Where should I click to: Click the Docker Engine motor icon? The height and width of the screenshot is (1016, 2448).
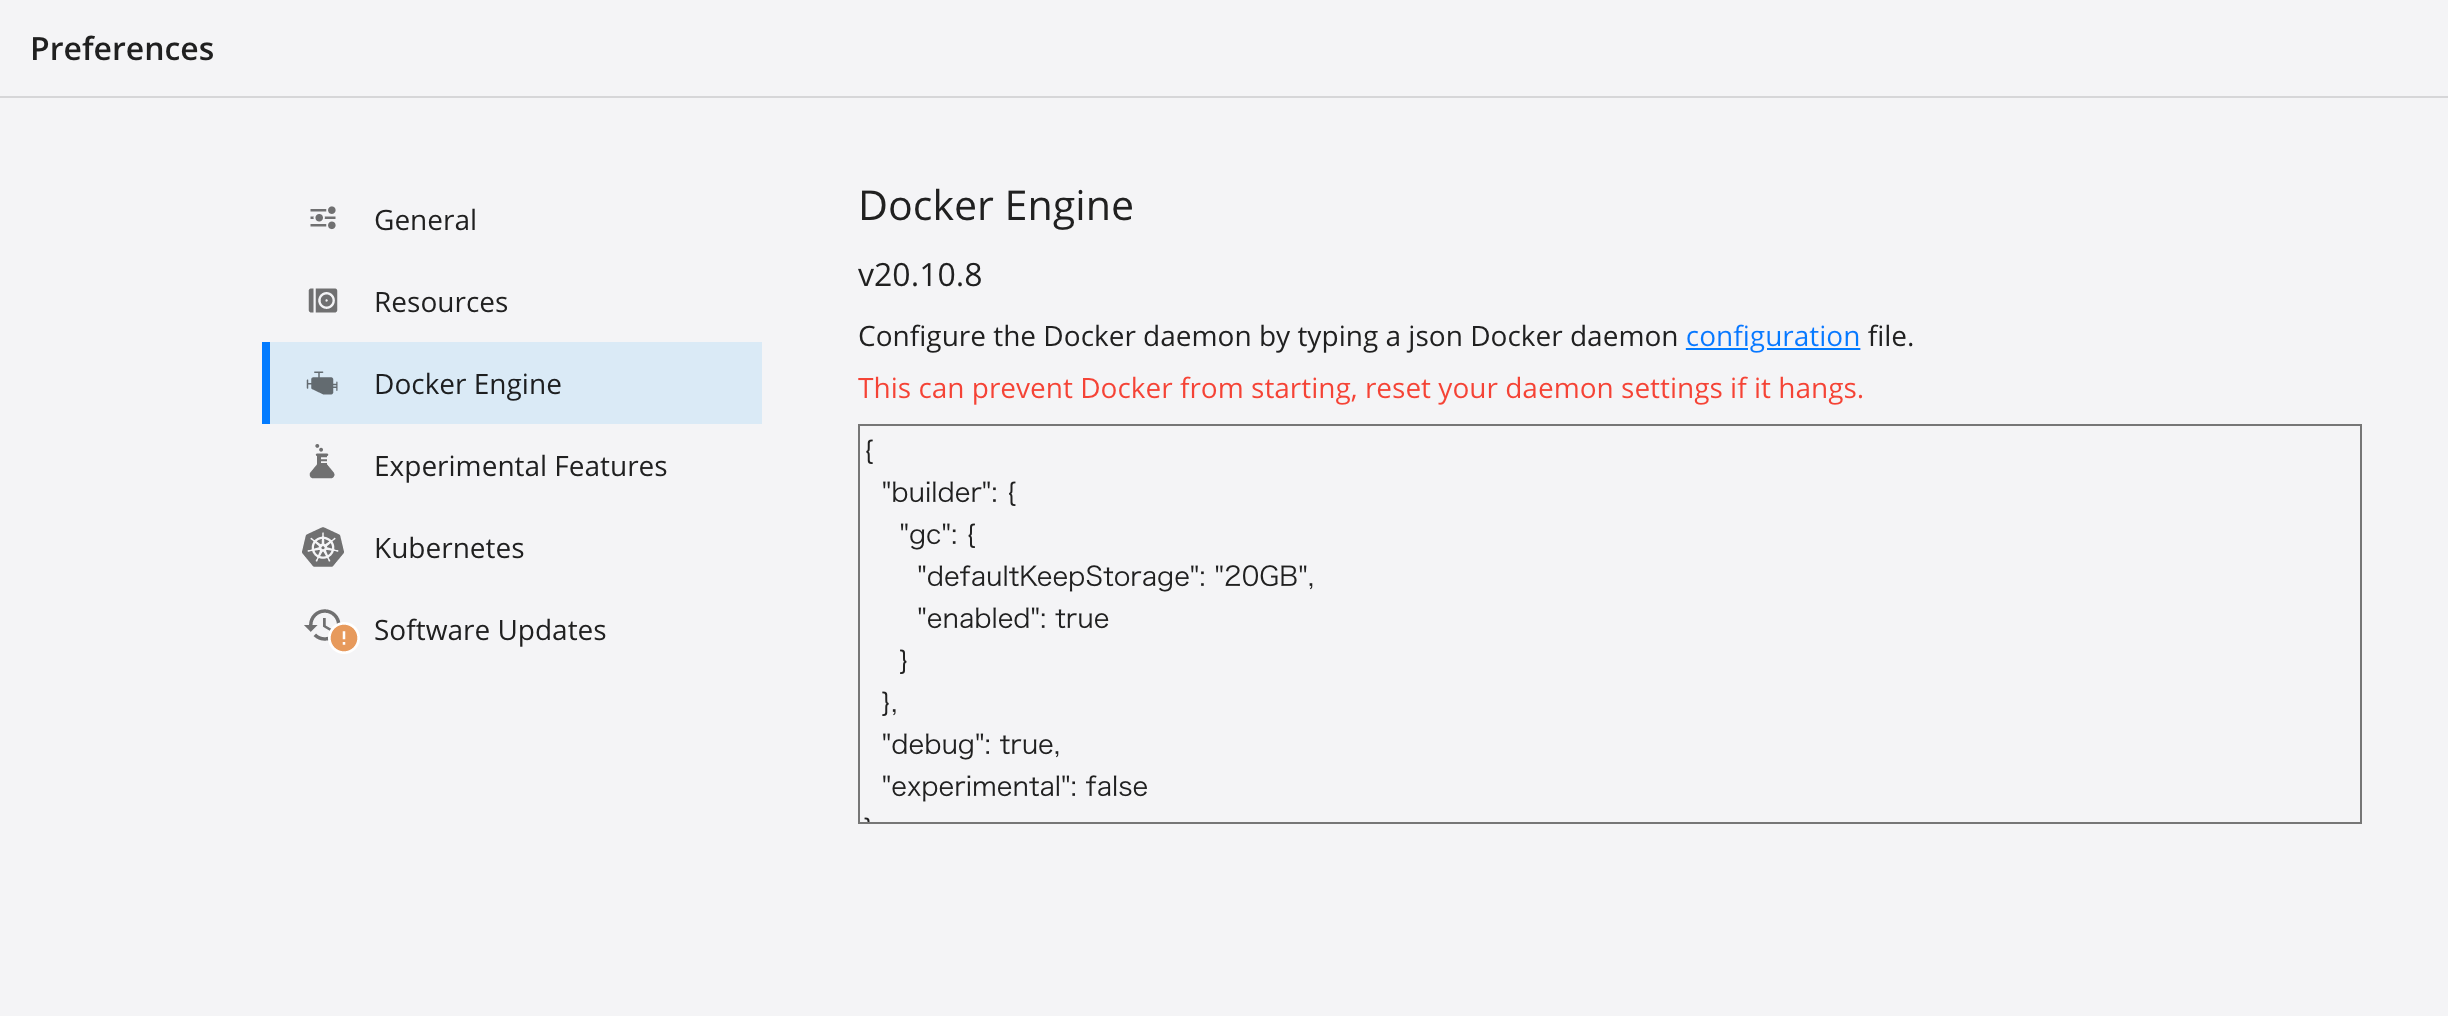323,383
